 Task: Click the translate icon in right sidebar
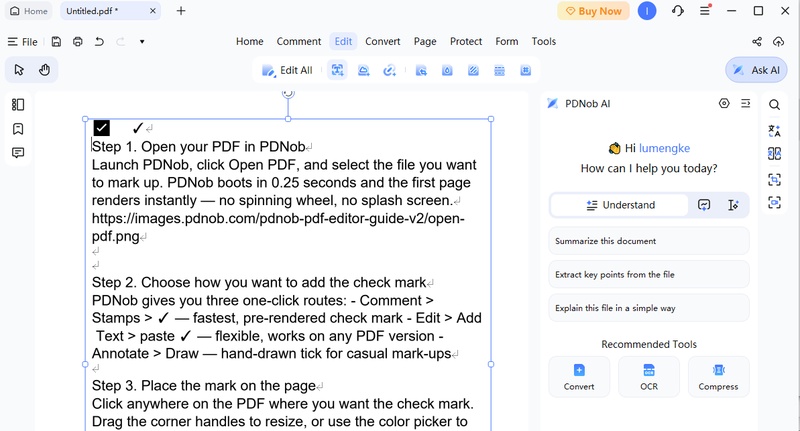coord(774,131)
